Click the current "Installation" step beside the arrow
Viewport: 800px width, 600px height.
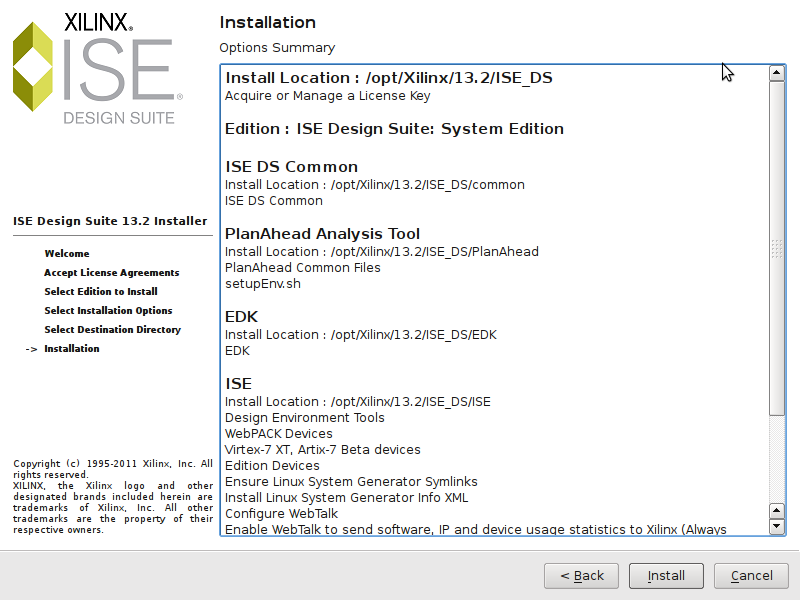(x=72, y=348)
